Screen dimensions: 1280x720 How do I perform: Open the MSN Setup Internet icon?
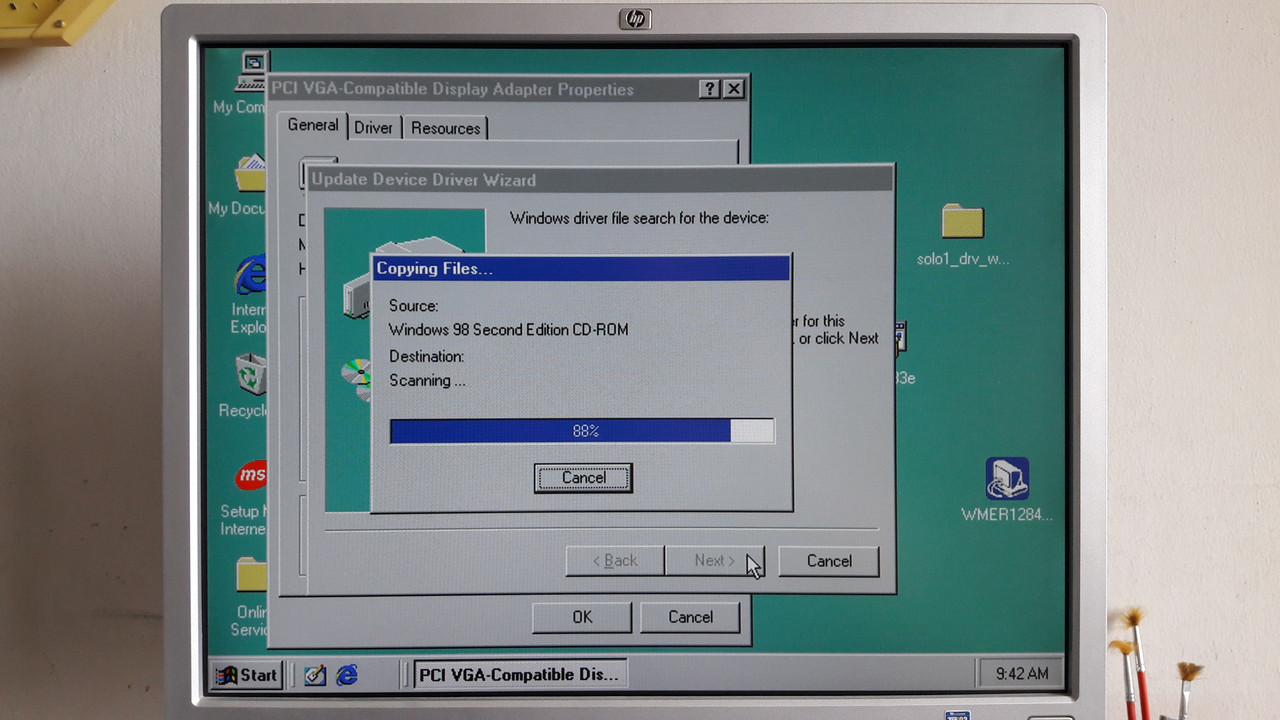251,476
